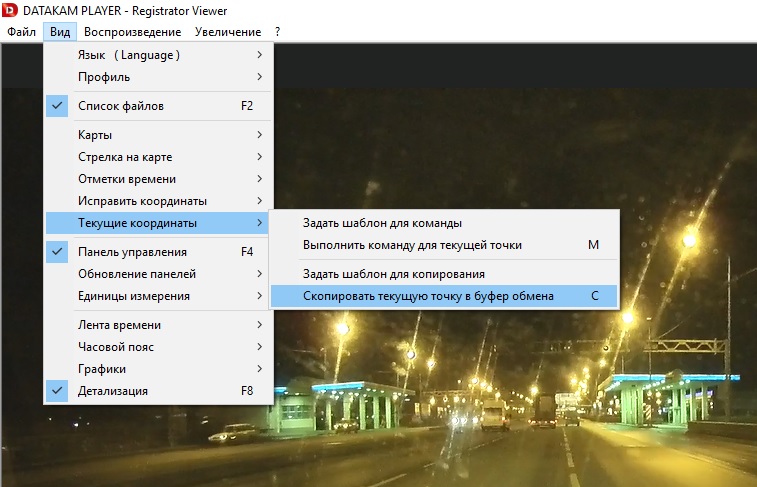The image size is (757, 487).
Task: Open the ? help menu
Action: 278,32
